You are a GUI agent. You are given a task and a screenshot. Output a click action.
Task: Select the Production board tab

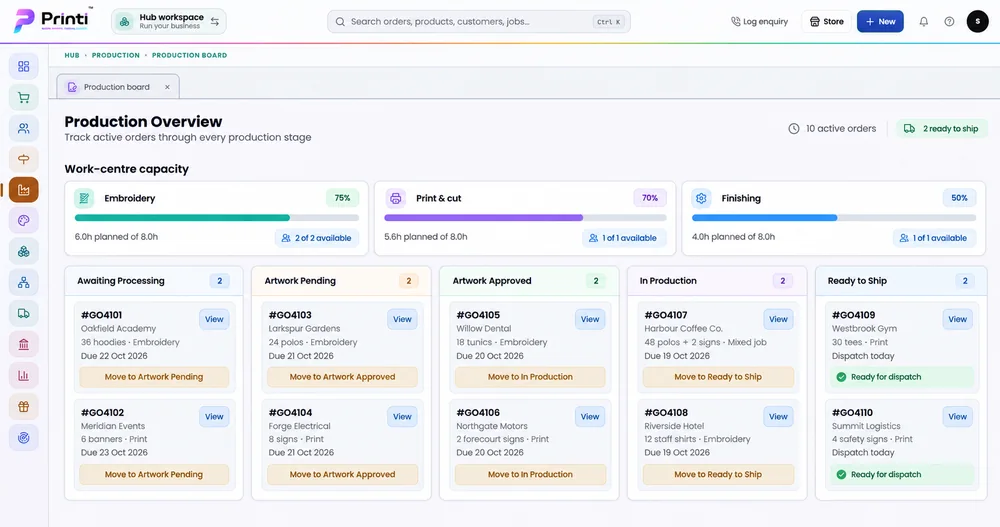click(x=117, y=87)
